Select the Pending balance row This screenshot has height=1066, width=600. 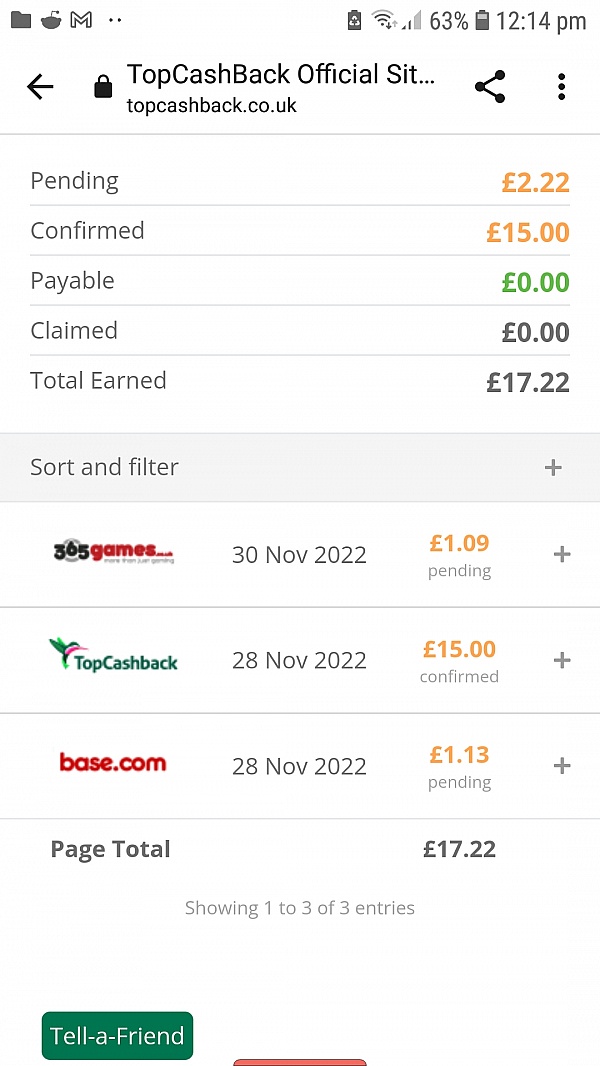point(300,181)
